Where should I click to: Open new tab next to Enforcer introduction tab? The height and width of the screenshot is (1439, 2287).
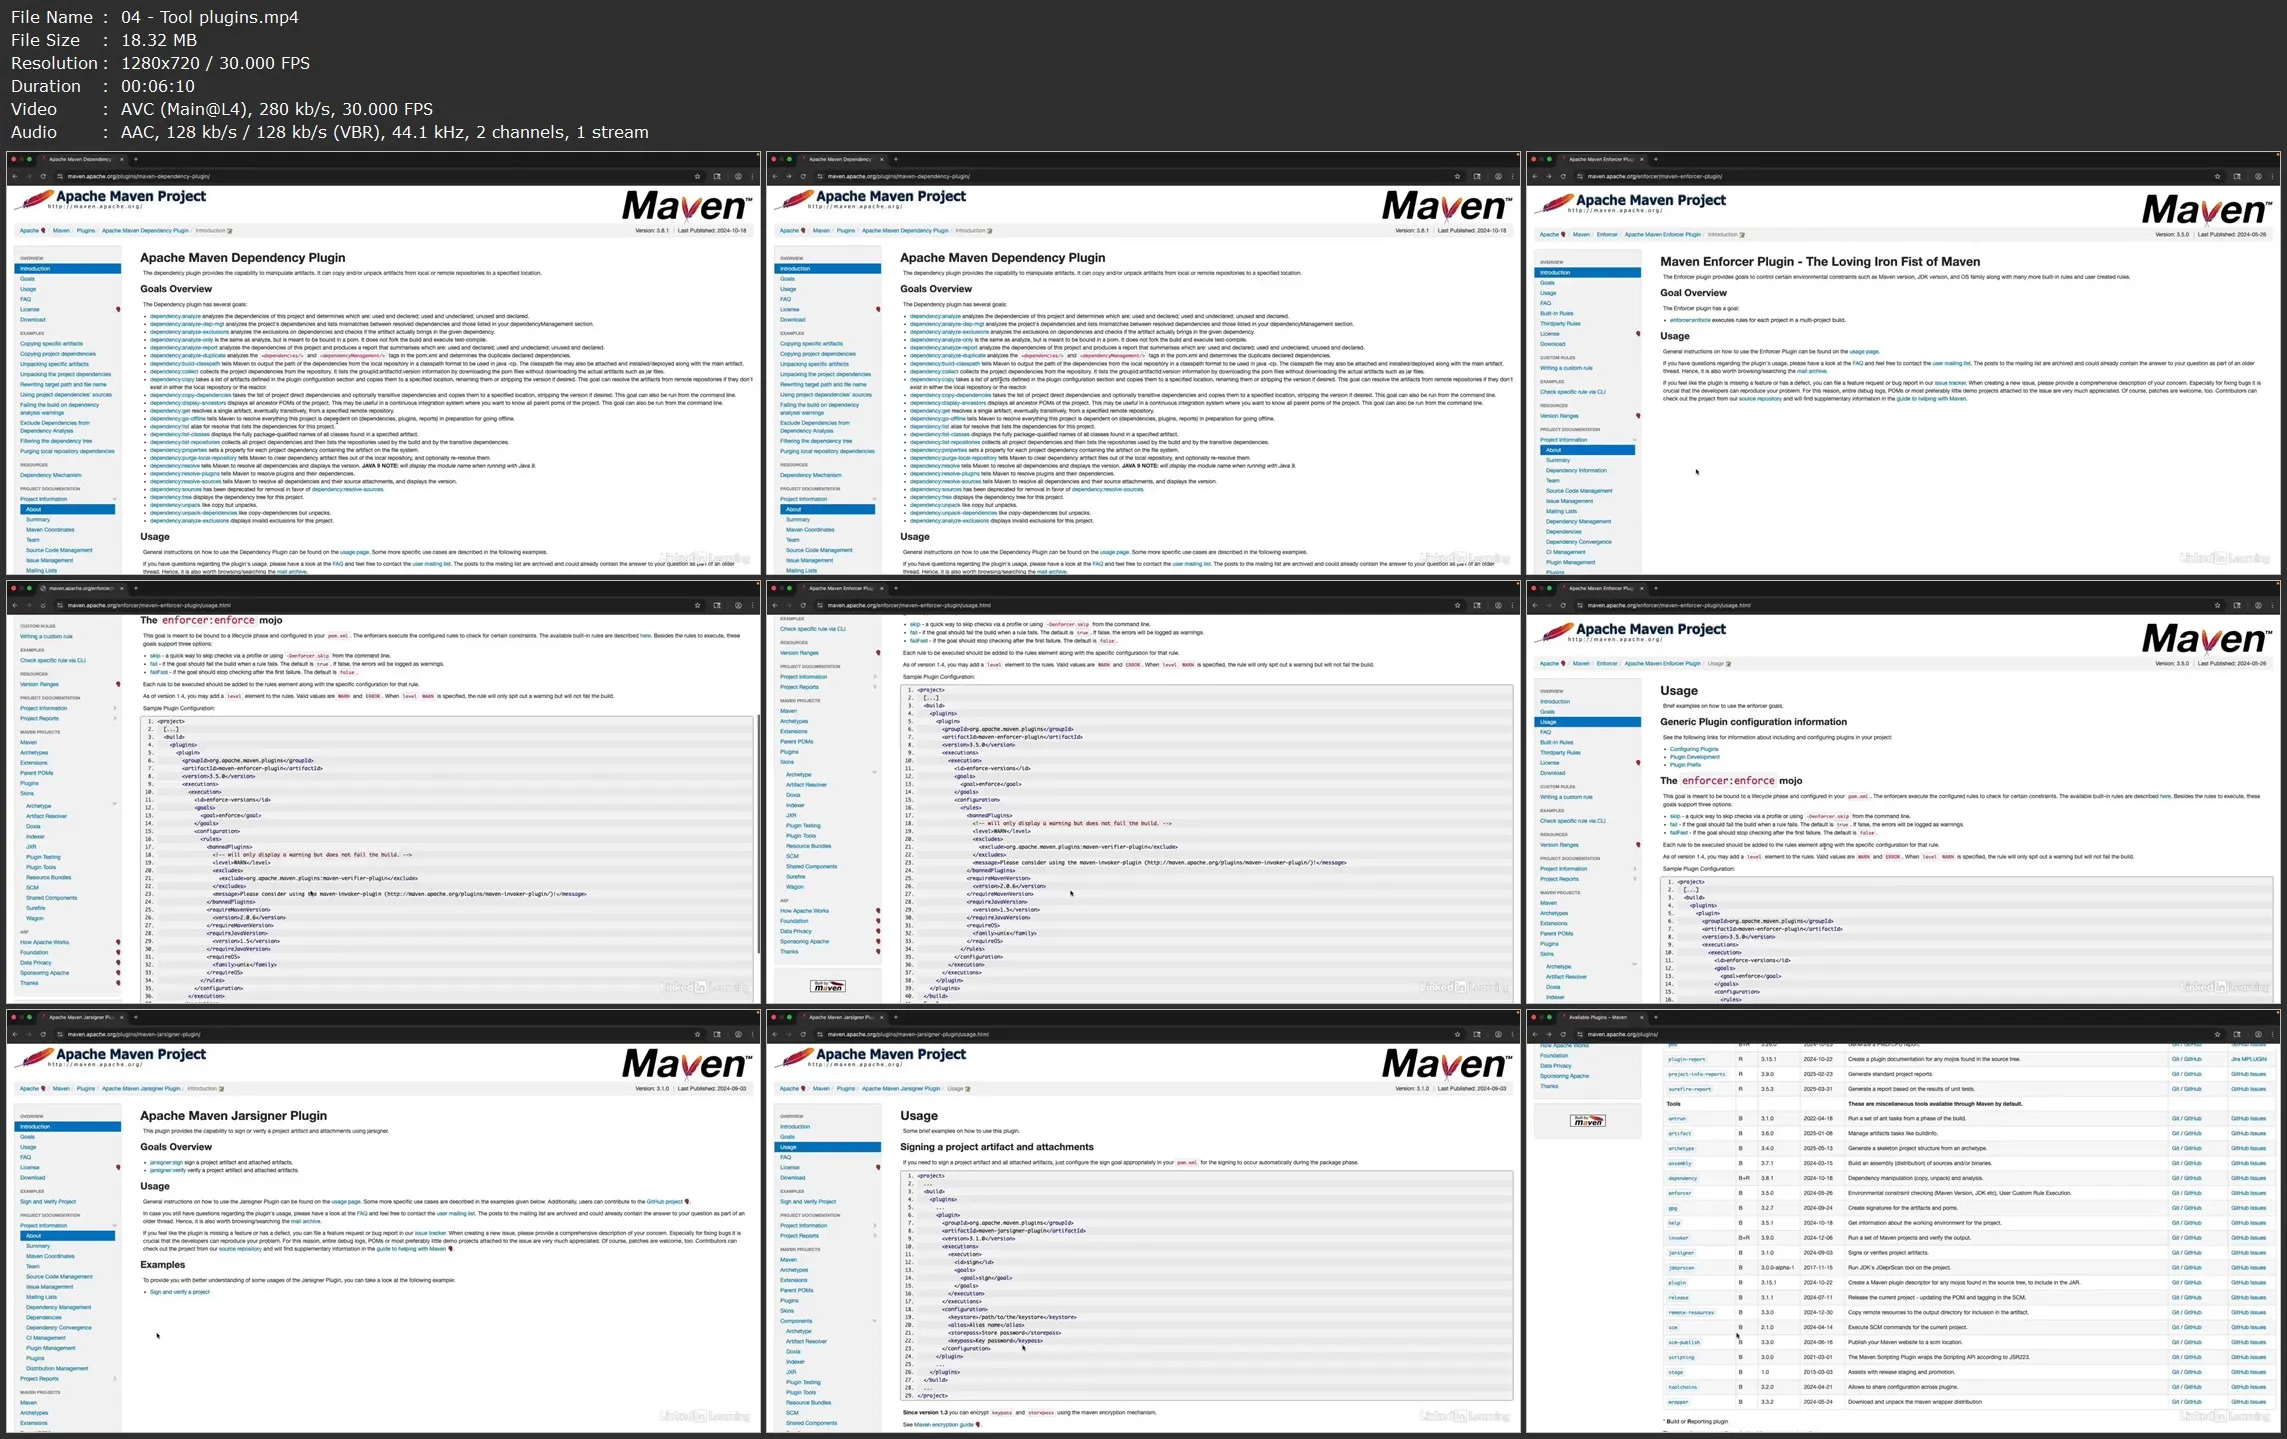pyautogui.click(x=1655, y=159)
